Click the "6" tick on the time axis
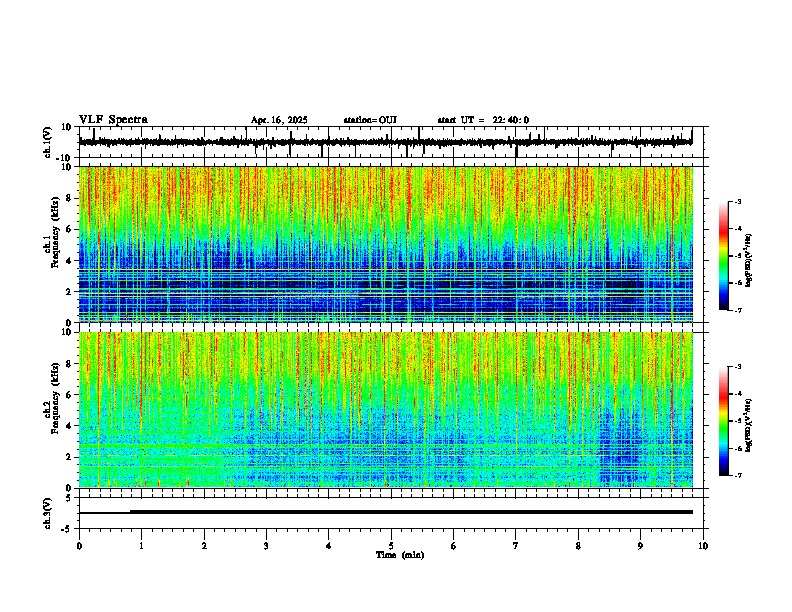 (454, 546)
